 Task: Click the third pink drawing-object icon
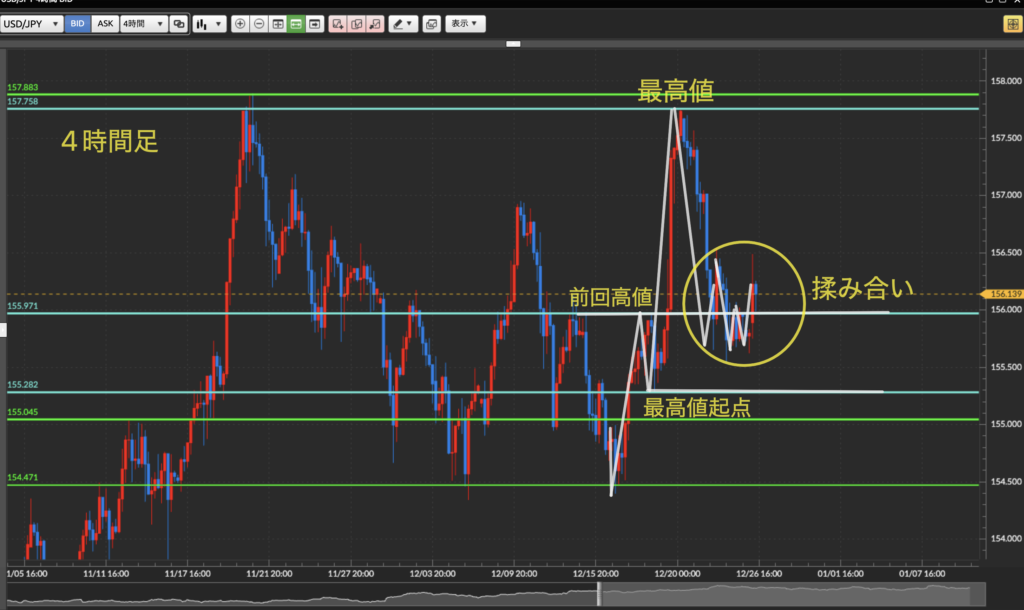(374, 23)
